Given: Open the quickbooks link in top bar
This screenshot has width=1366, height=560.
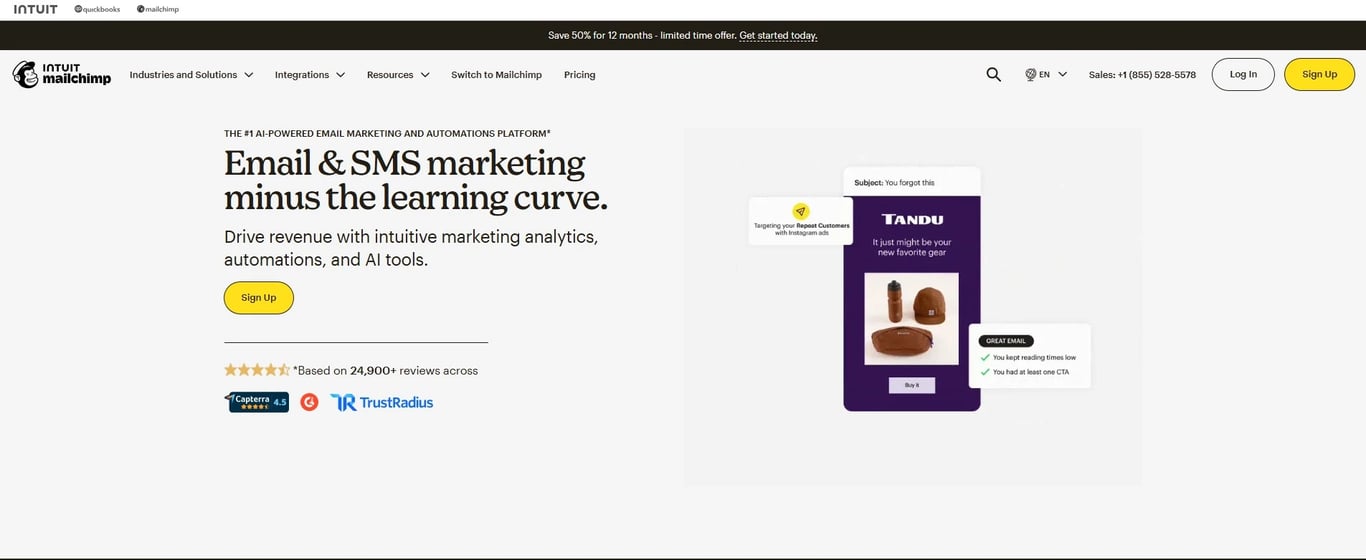Looking at the screenshot, I should coord(97,9).
